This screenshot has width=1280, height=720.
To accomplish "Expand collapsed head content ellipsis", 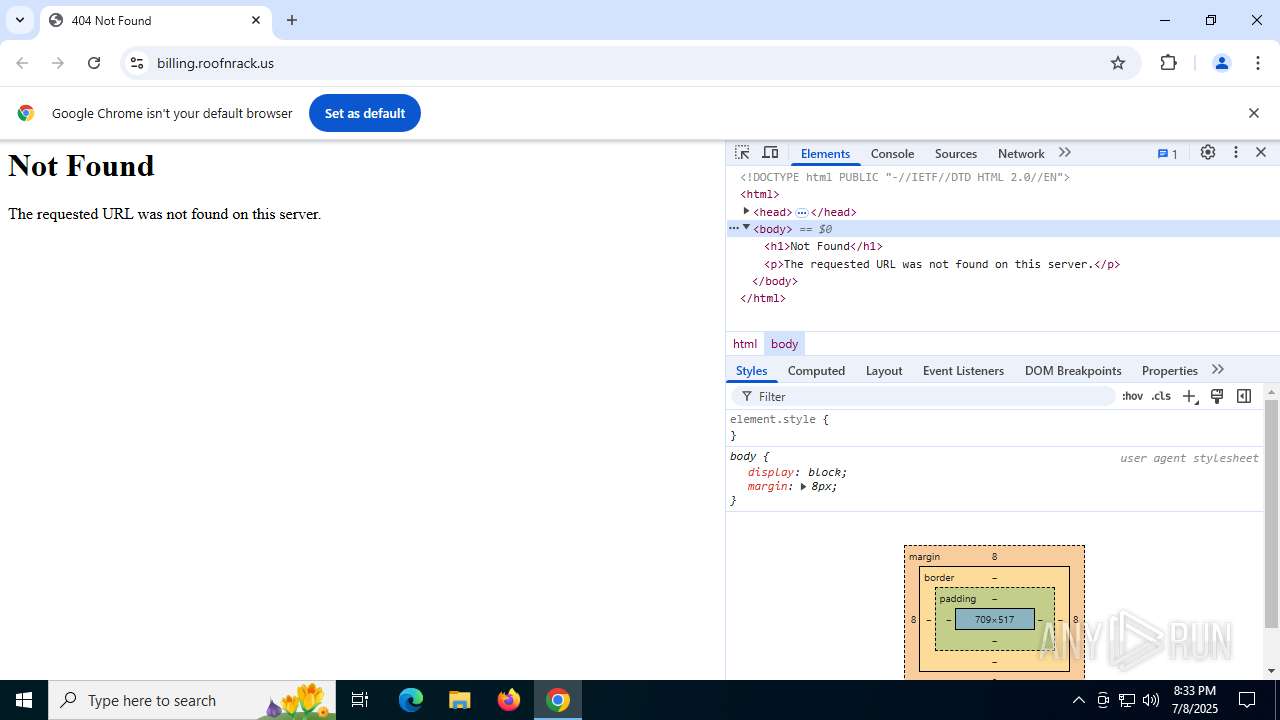I will click(801, 212).
